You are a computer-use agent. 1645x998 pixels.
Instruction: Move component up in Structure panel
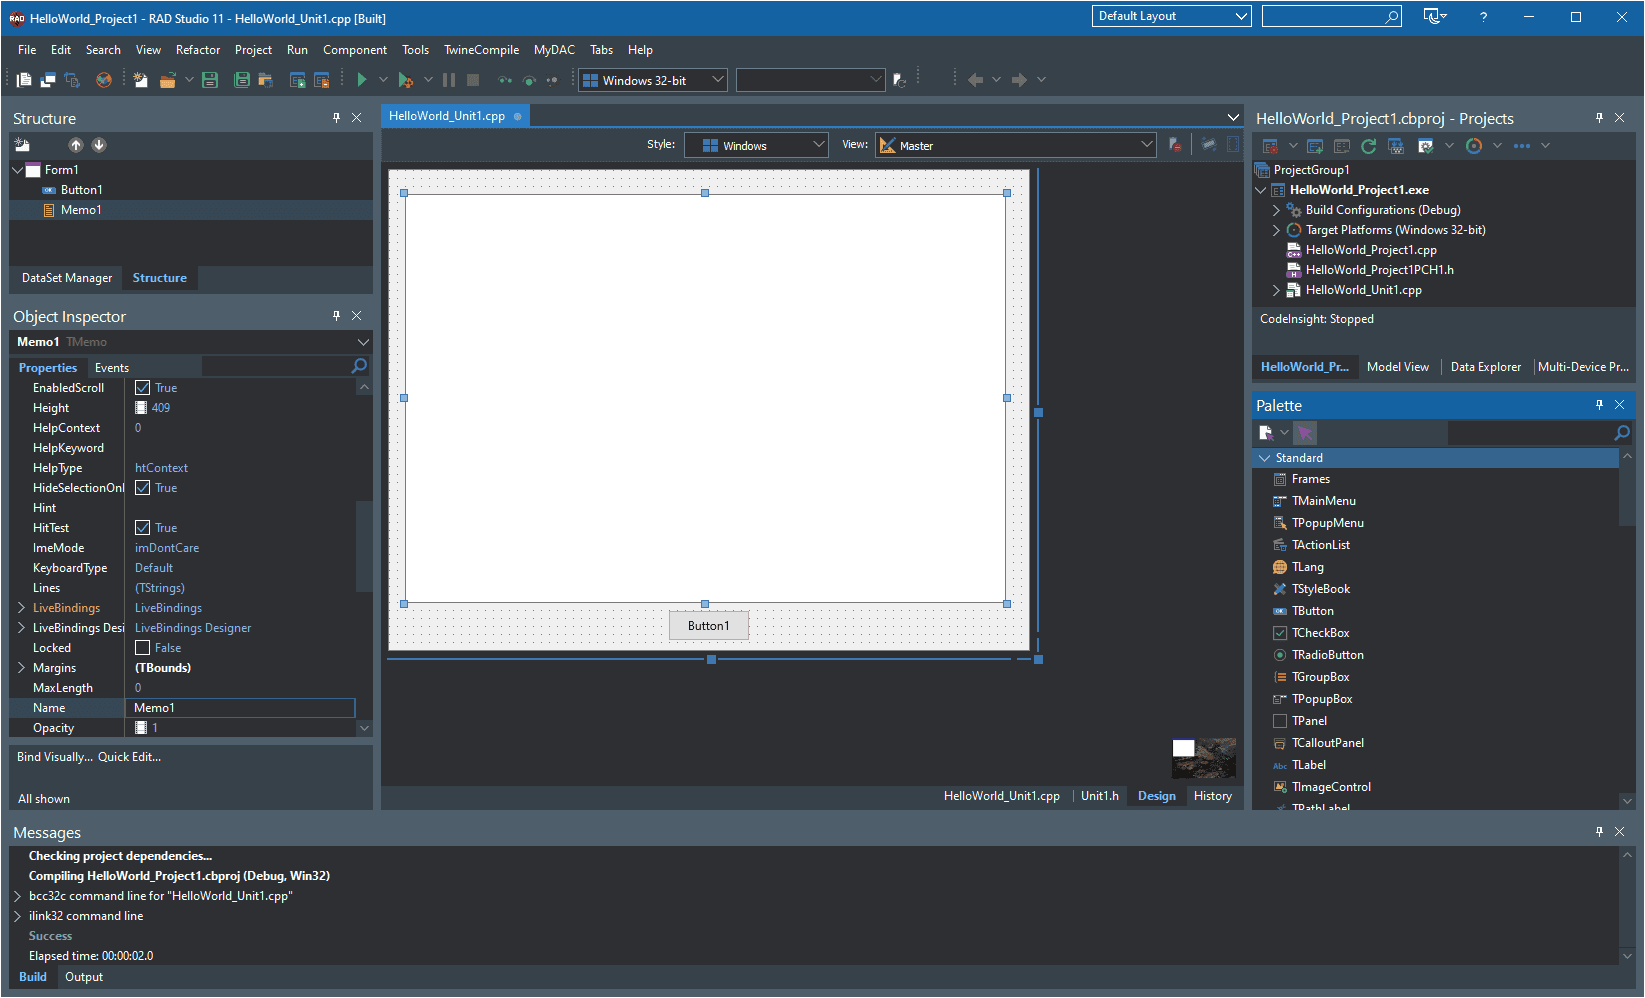click(76, 145)
